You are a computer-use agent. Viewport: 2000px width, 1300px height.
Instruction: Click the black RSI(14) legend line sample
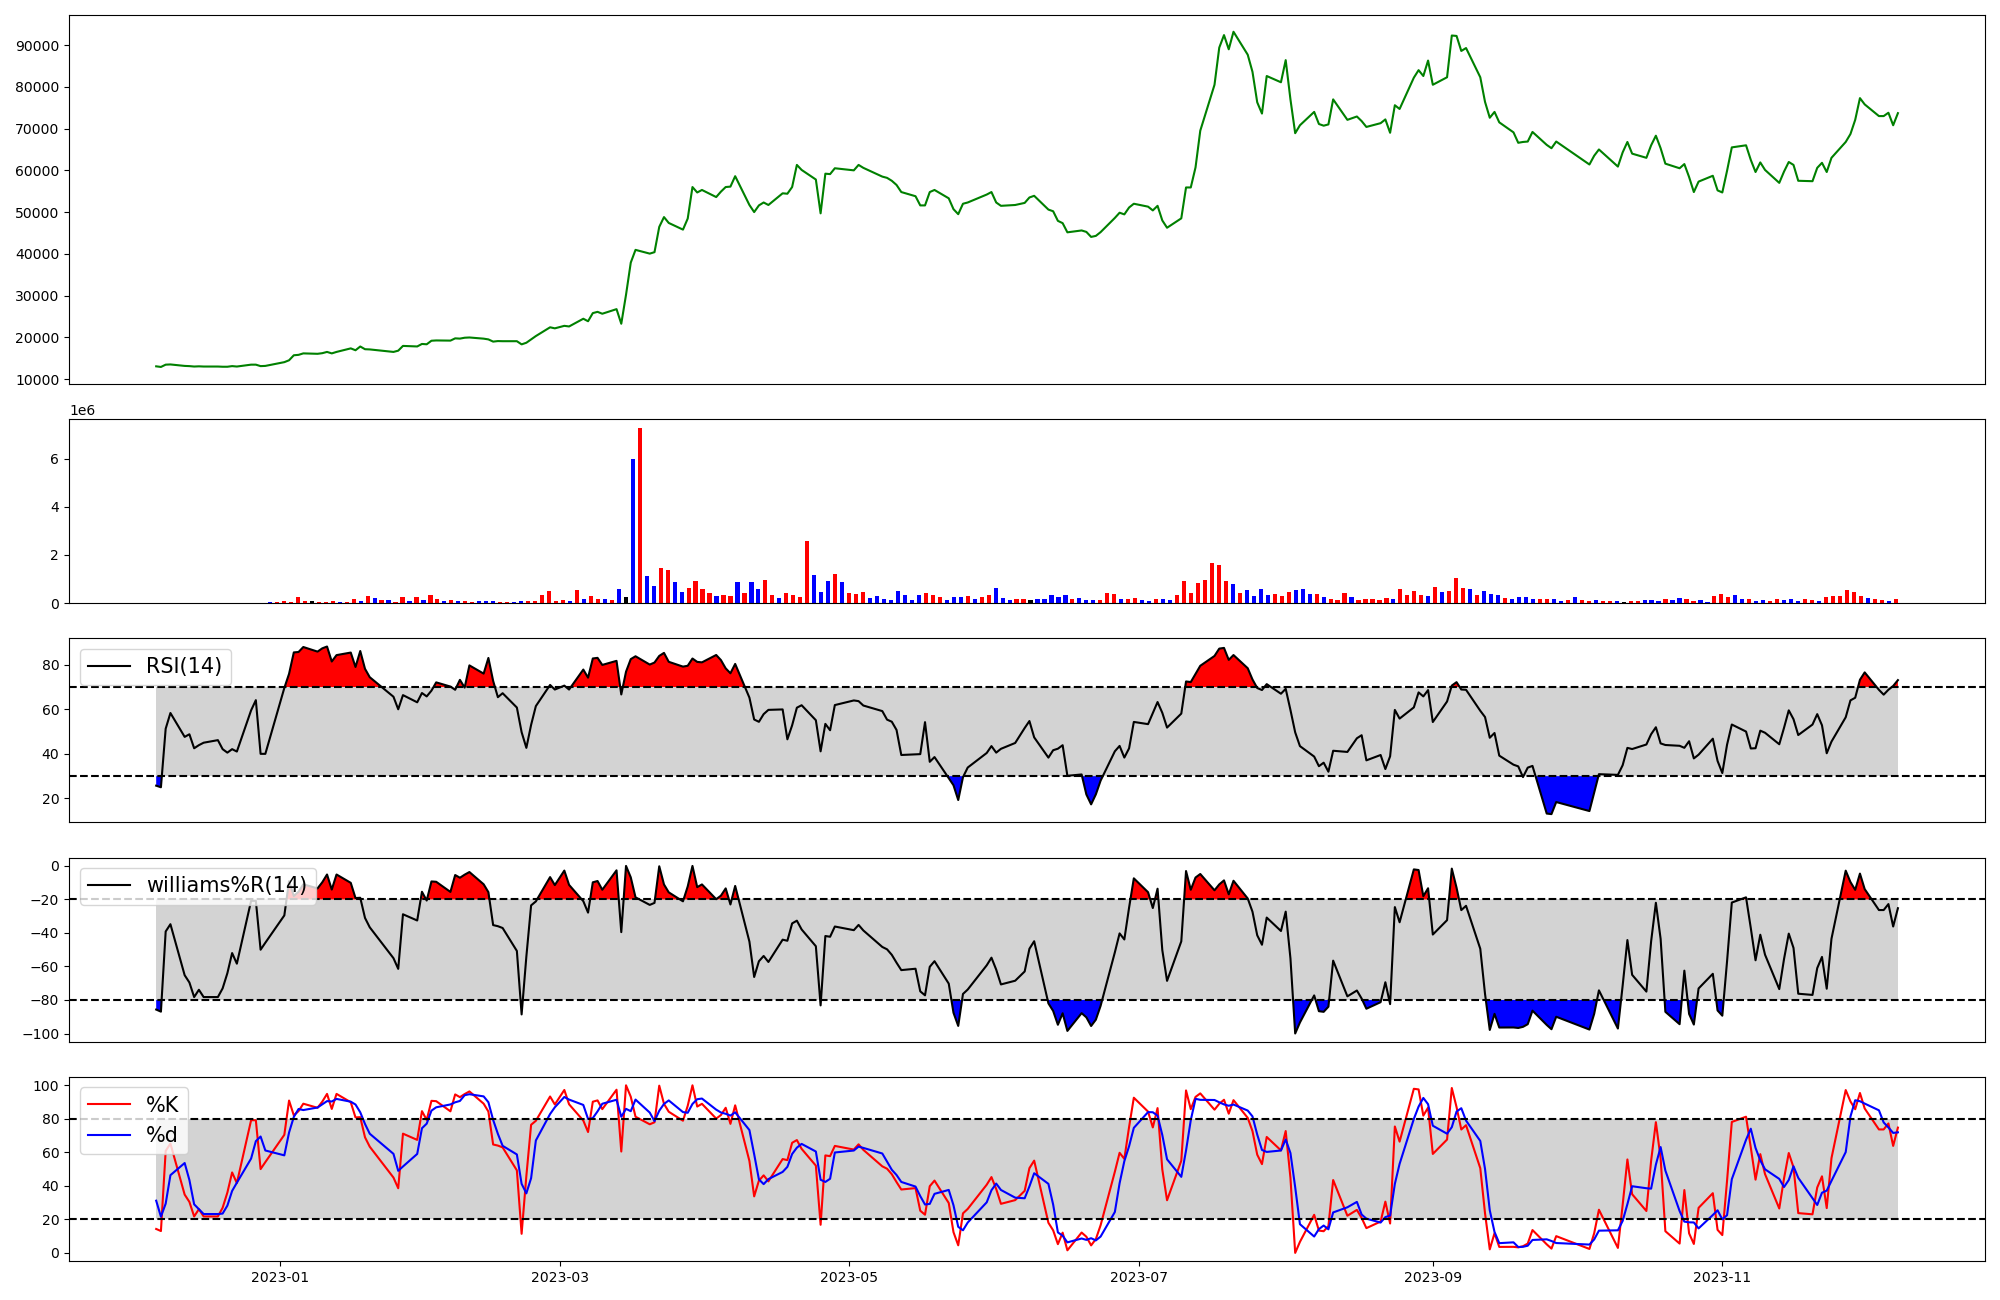[x=109, y=666]
